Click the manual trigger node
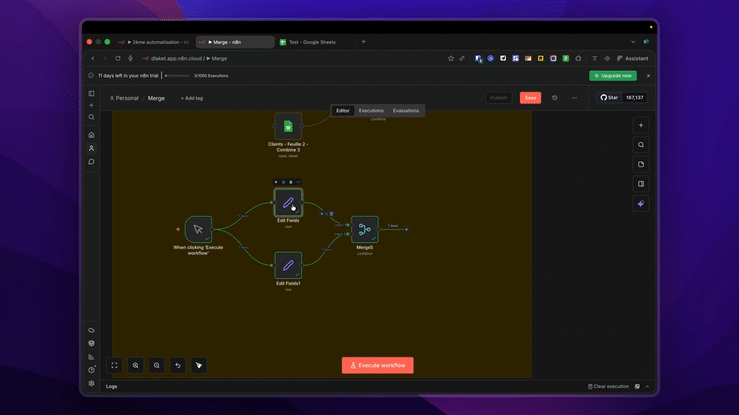This screenshot has width=739, height=415. pos(198,229)
